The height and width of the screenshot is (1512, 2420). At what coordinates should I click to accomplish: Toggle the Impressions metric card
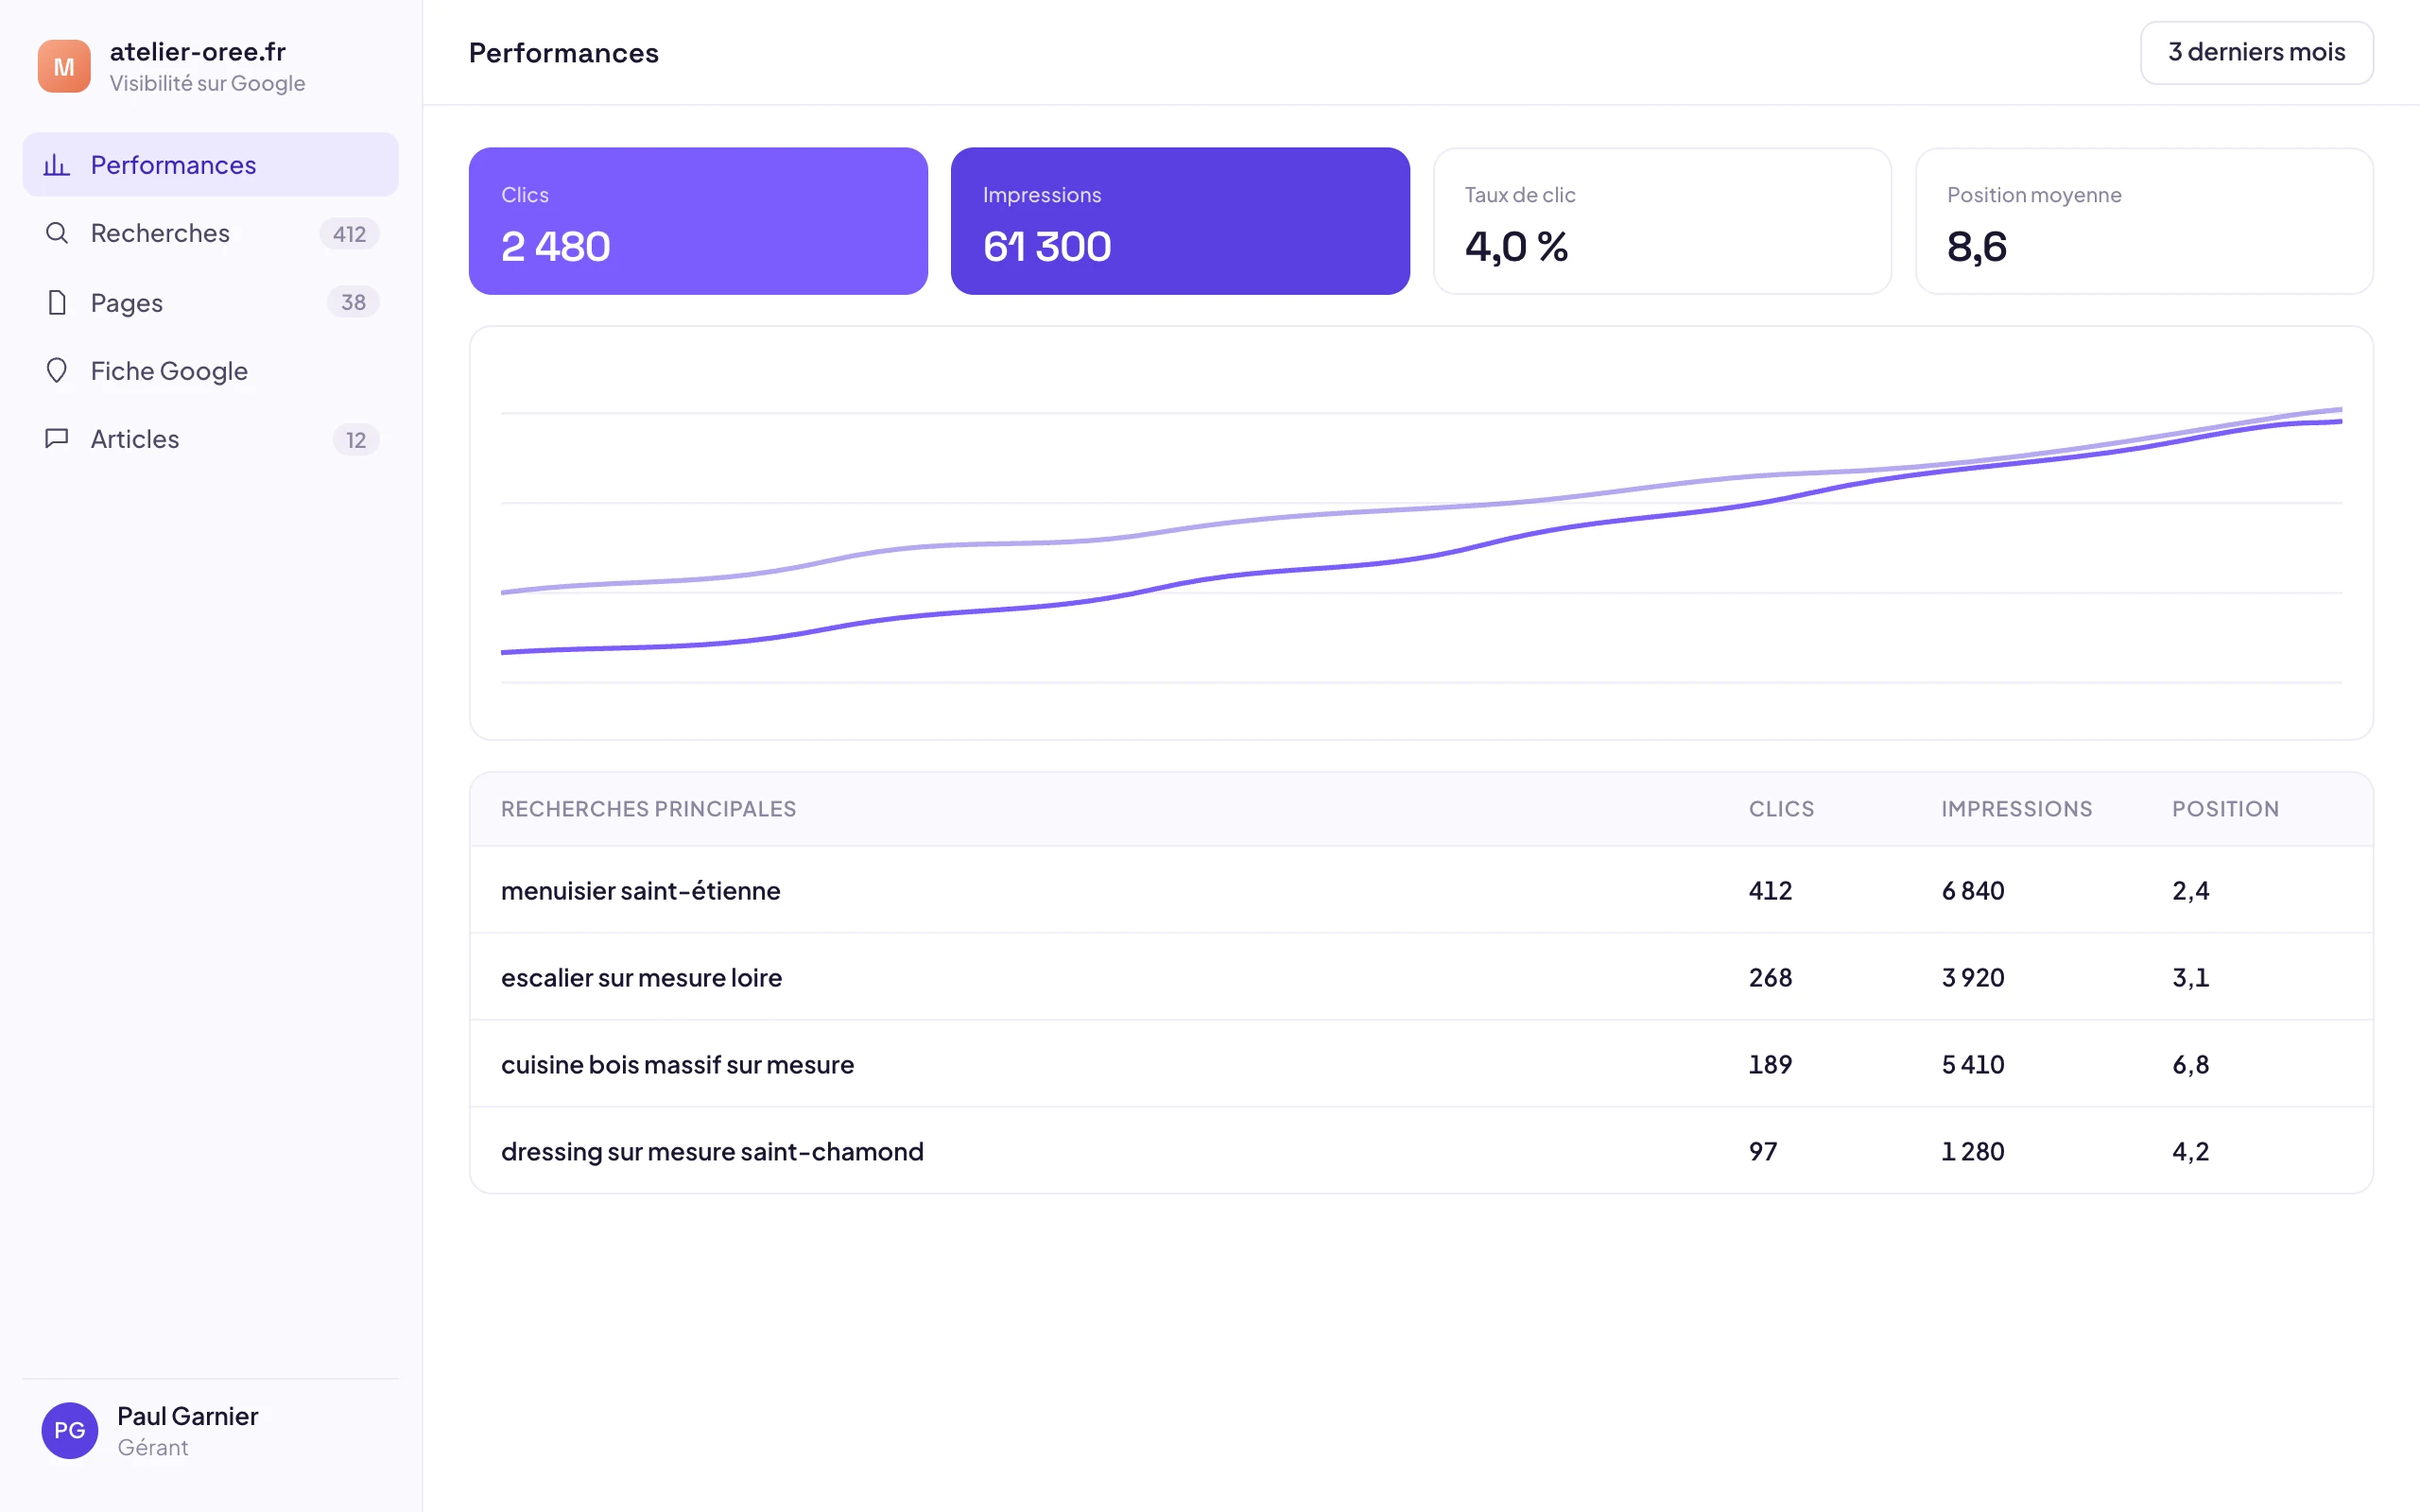click(1180, 221)
